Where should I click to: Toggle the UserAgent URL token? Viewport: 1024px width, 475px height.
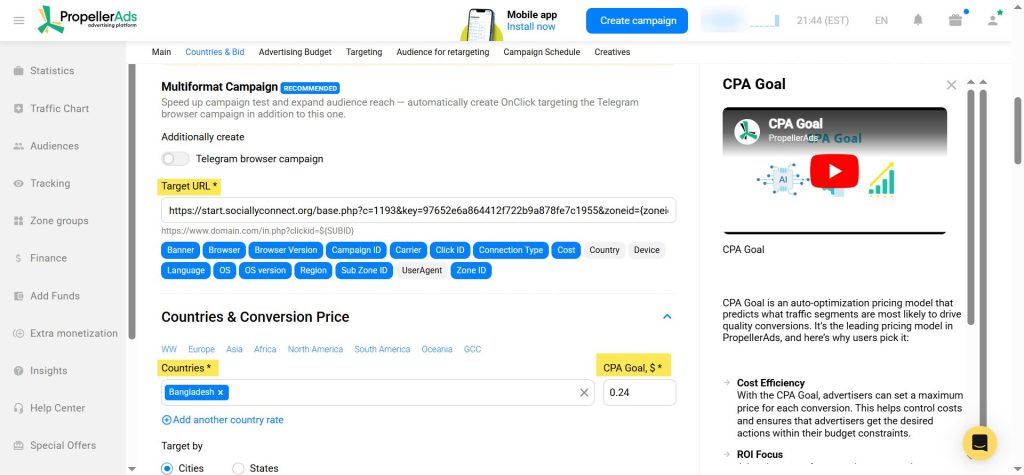coord(422,270)
